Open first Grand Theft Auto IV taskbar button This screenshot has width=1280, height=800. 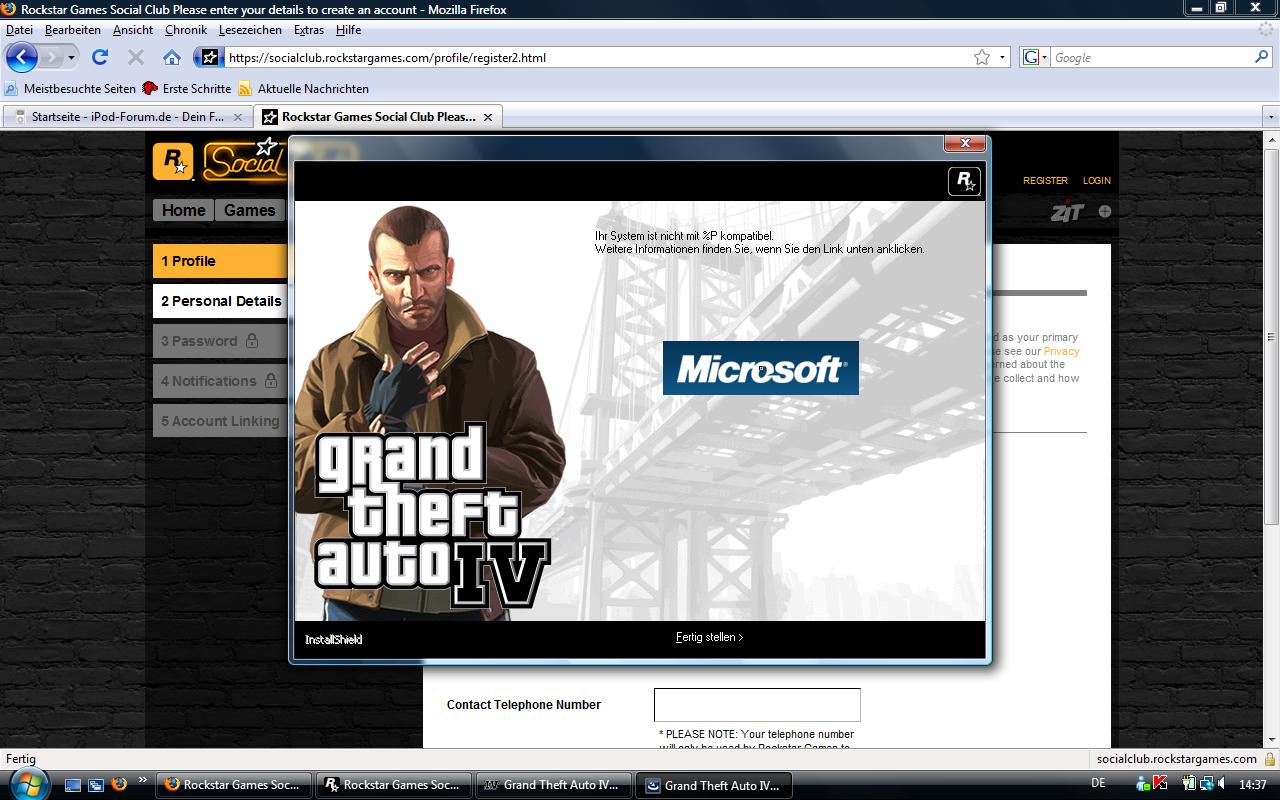(554, 785)
